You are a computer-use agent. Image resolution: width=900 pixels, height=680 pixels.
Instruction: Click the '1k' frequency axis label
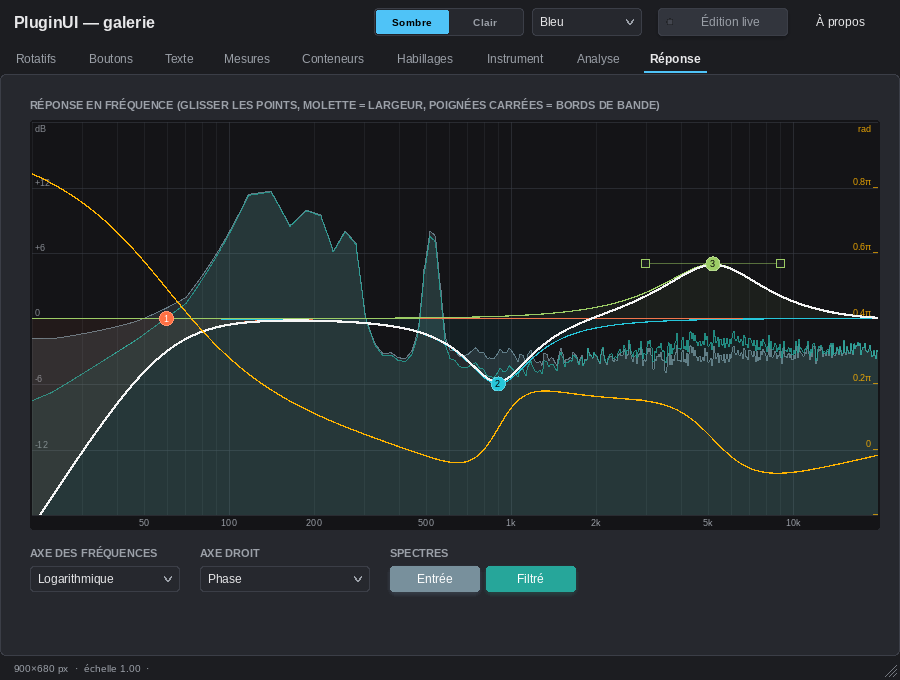click(x=511, y=523)
